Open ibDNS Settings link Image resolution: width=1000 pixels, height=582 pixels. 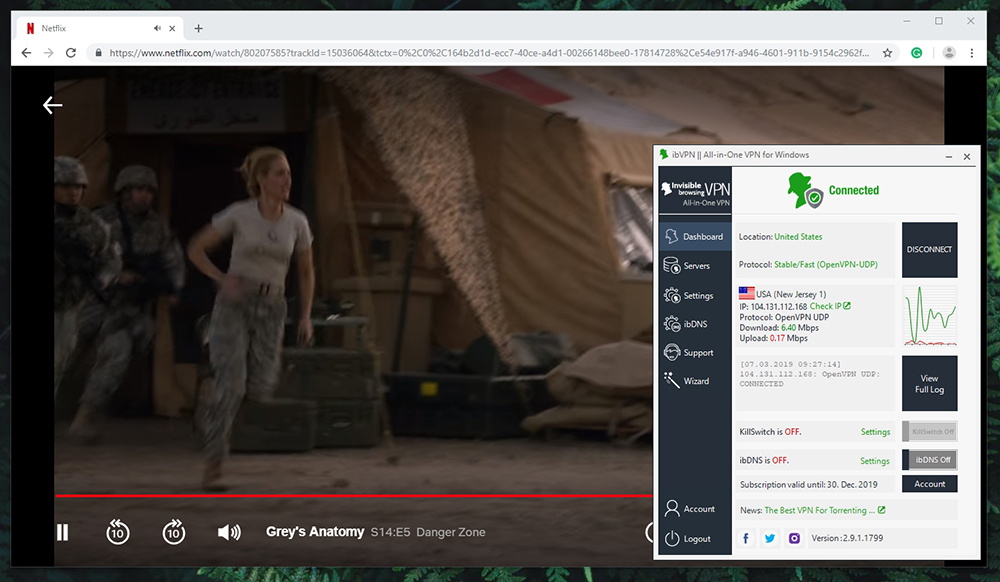pyautogui.click(x=874, y=460)
